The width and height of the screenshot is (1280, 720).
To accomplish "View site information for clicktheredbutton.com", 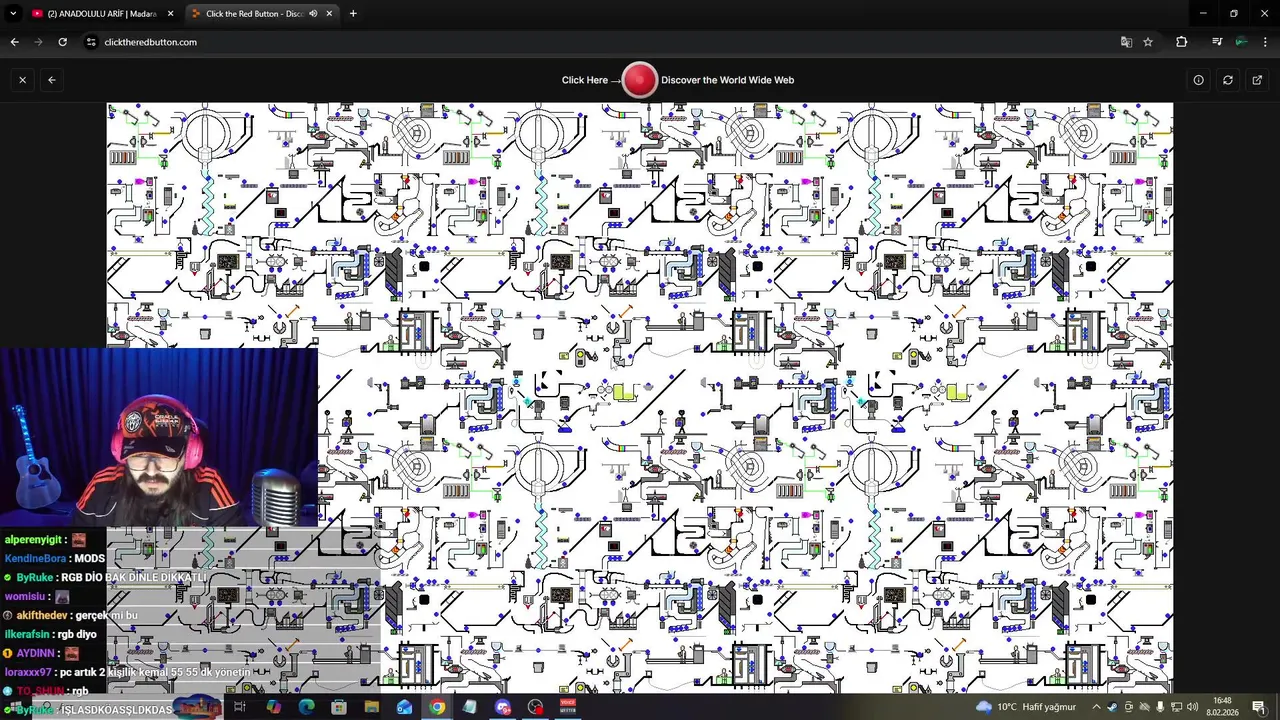I will pos(91,42).
